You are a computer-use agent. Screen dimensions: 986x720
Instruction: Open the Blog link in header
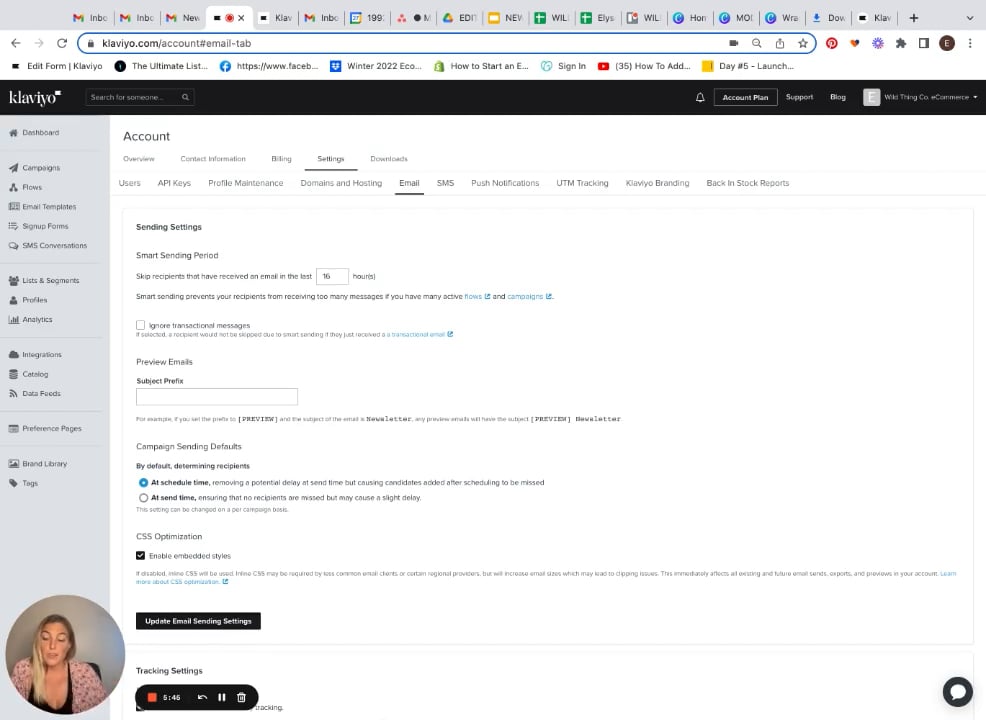click(838, 97)
